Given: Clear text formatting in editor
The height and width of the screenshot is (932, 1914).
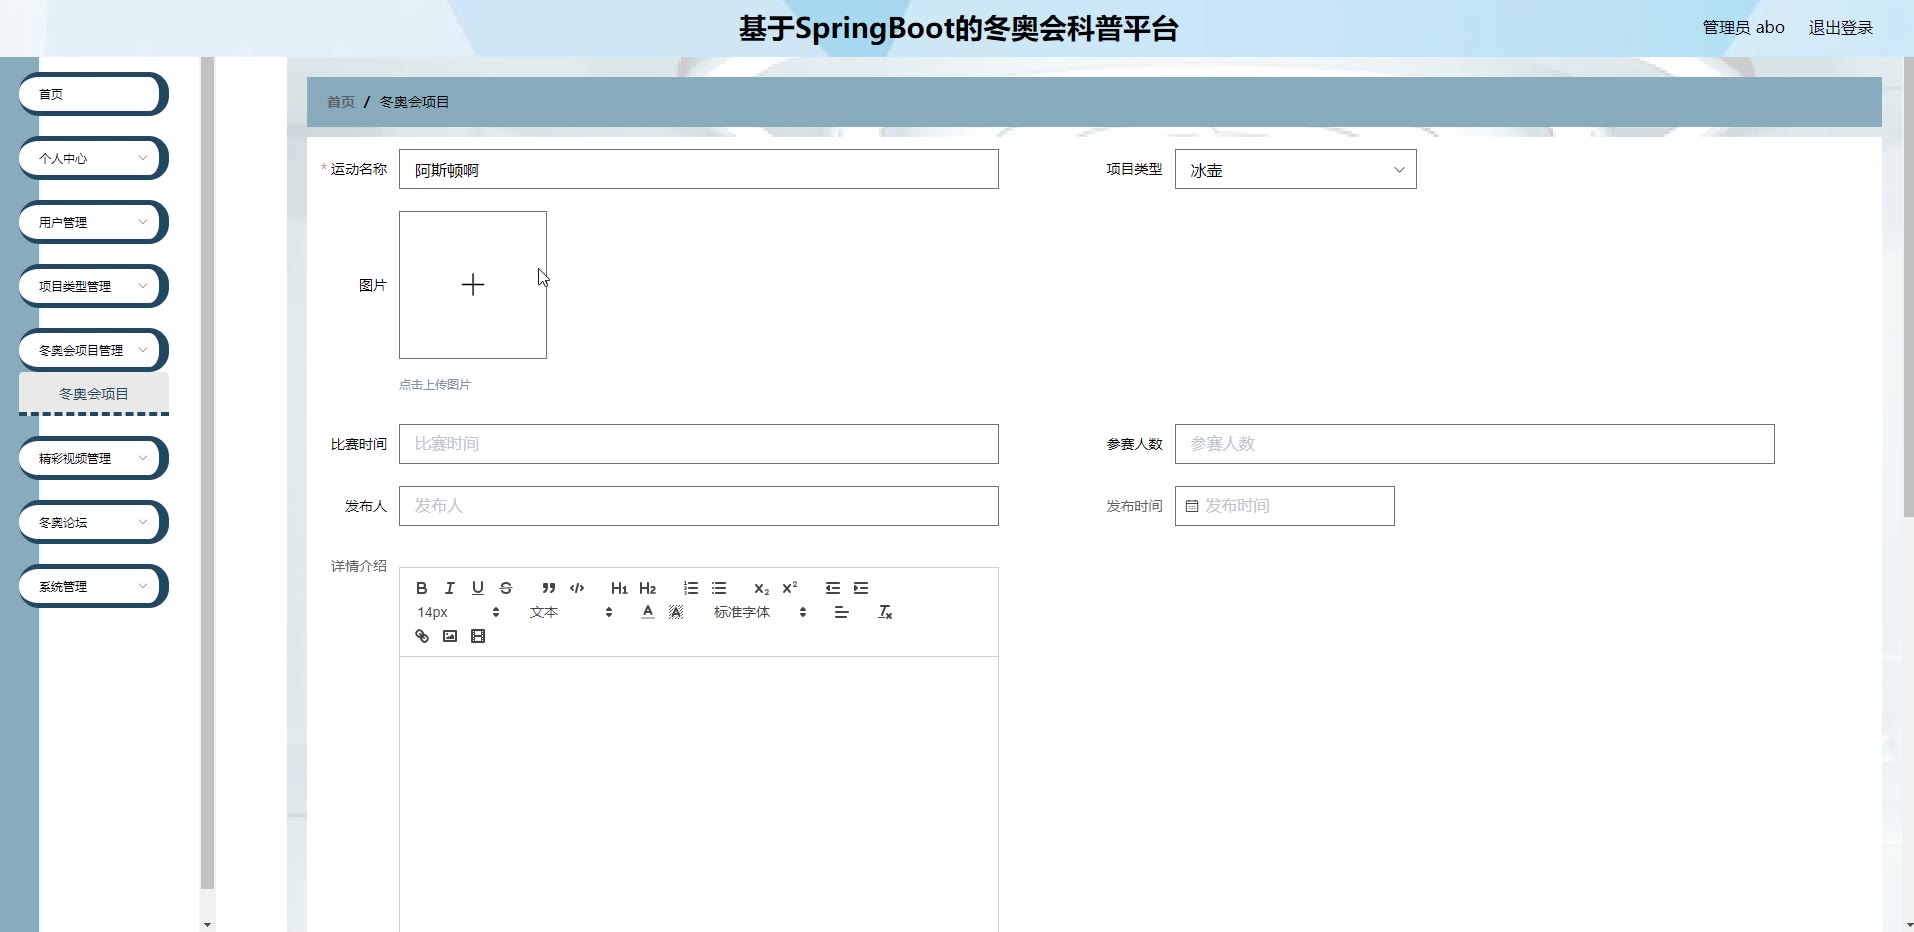Looking at the screenshot, I should click(x=885, y=612).
